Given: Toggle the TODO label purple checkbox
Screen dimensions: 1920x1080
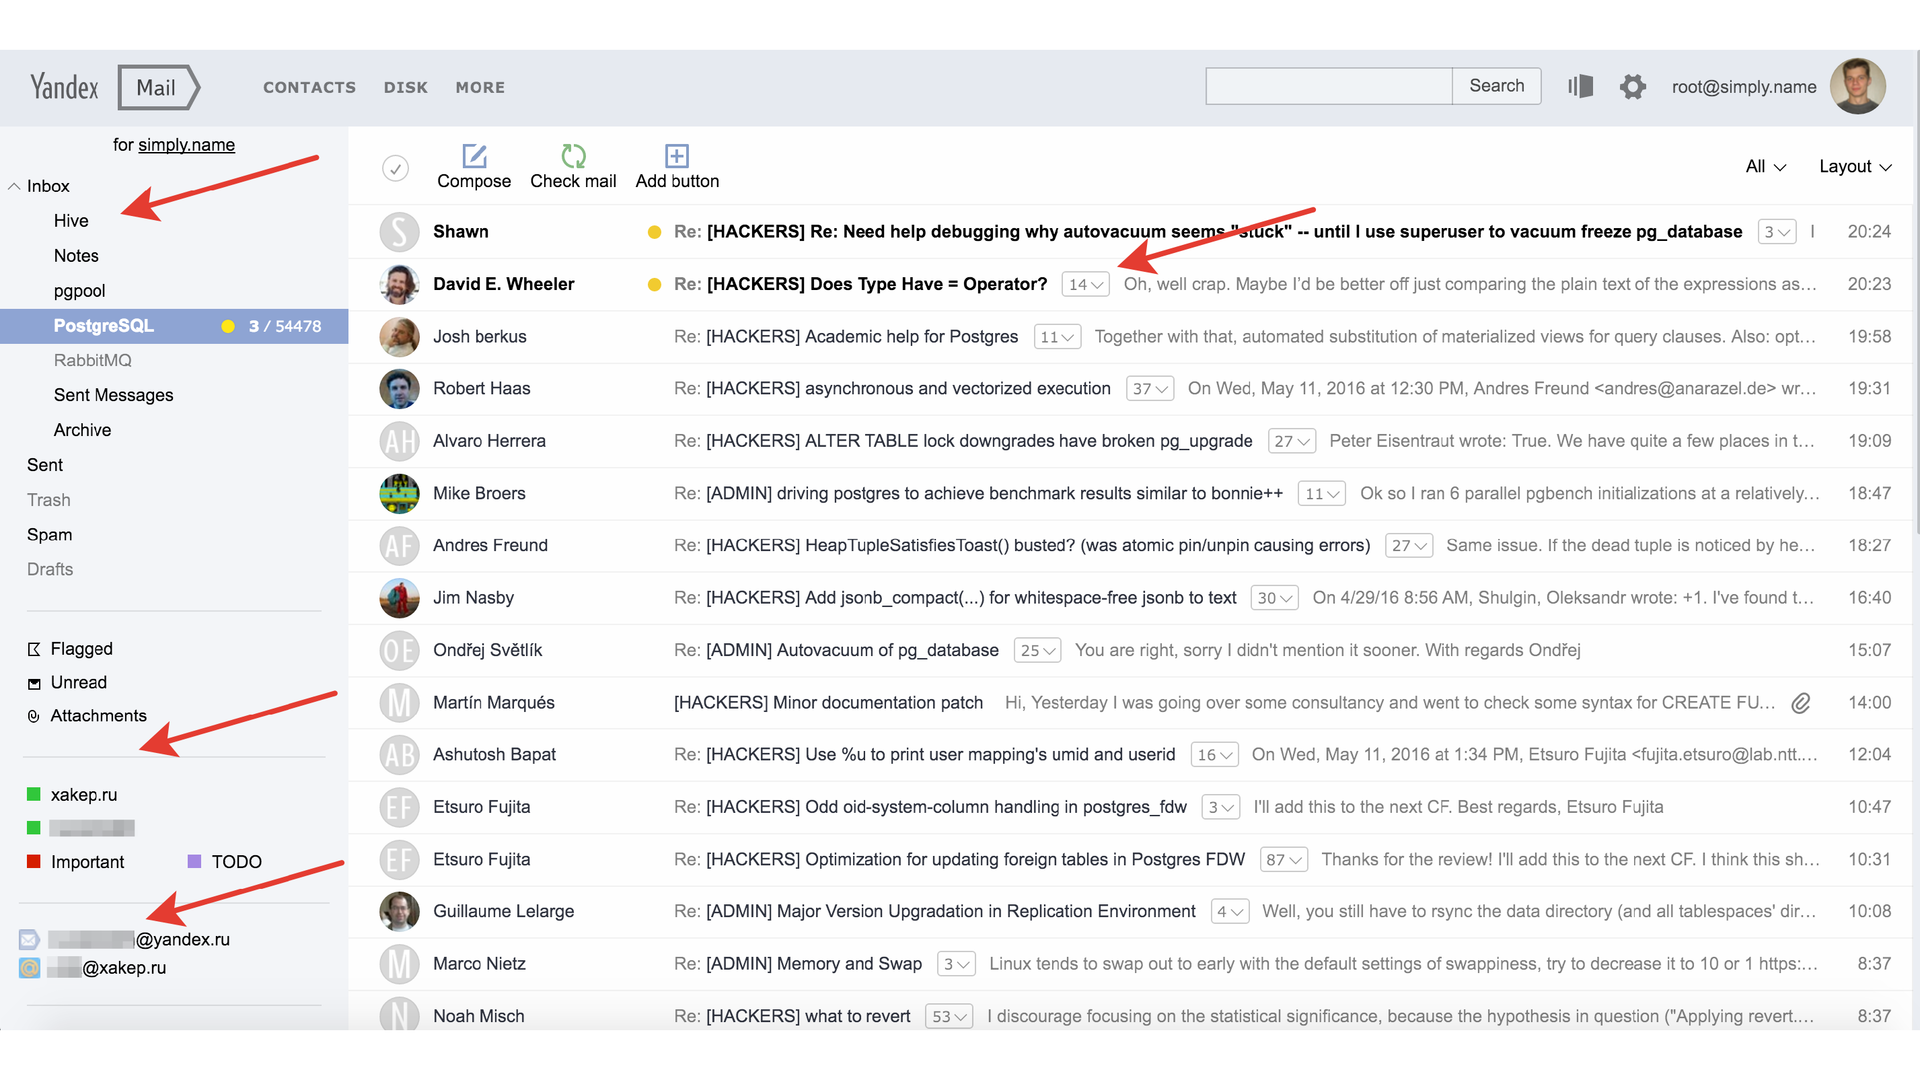Looking at the screenshot, I should (195, 860).
